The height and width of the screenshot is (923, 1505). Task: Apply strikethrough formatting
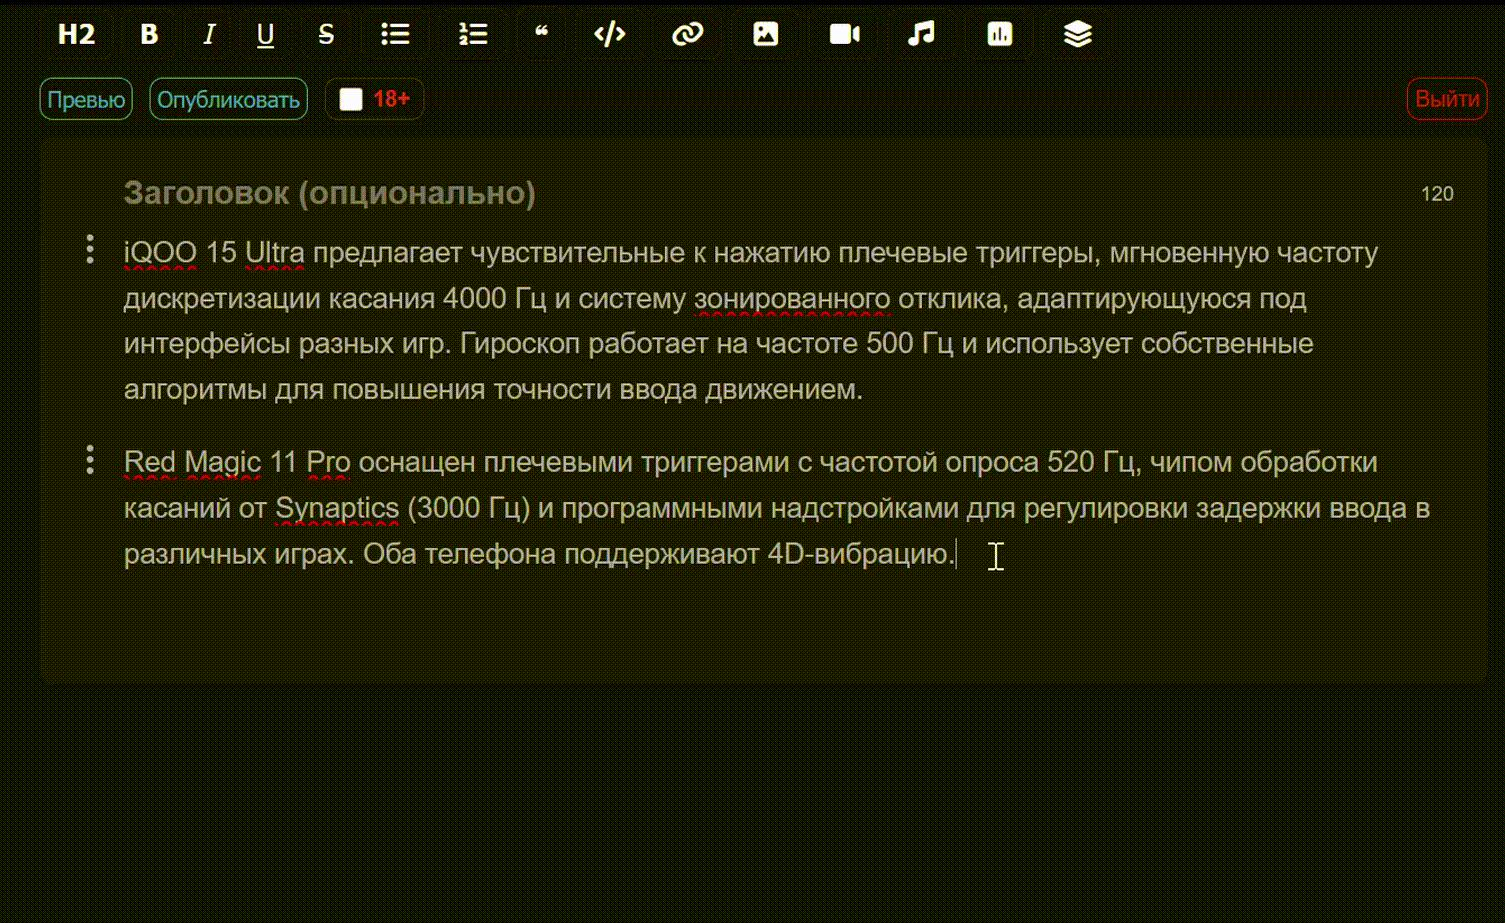326,34
